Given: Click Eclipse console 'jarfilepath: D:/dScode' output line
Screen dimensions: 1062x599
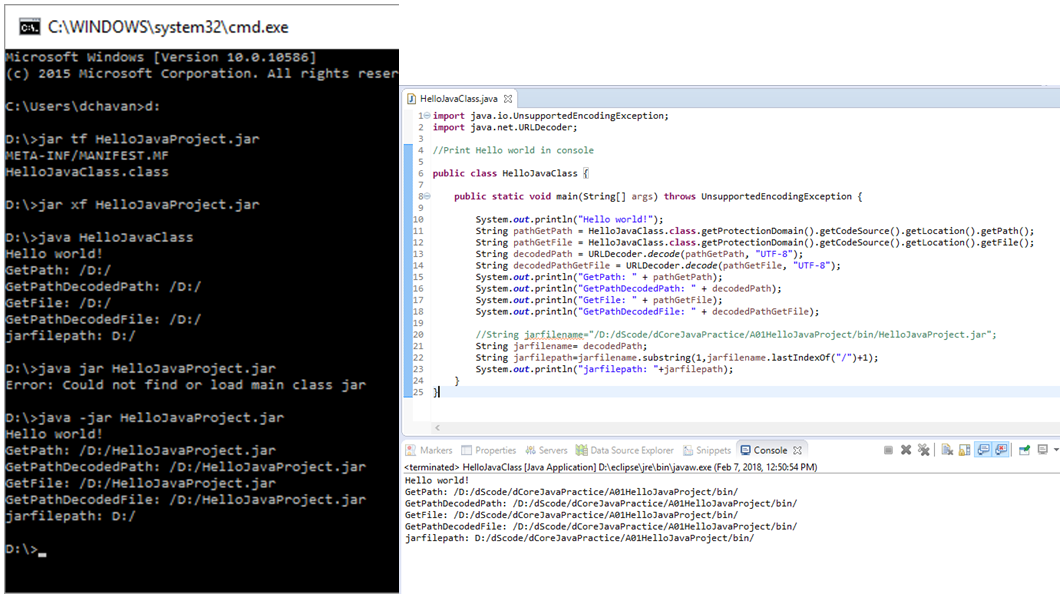Looking at the screenshot, I should (579, 538).
